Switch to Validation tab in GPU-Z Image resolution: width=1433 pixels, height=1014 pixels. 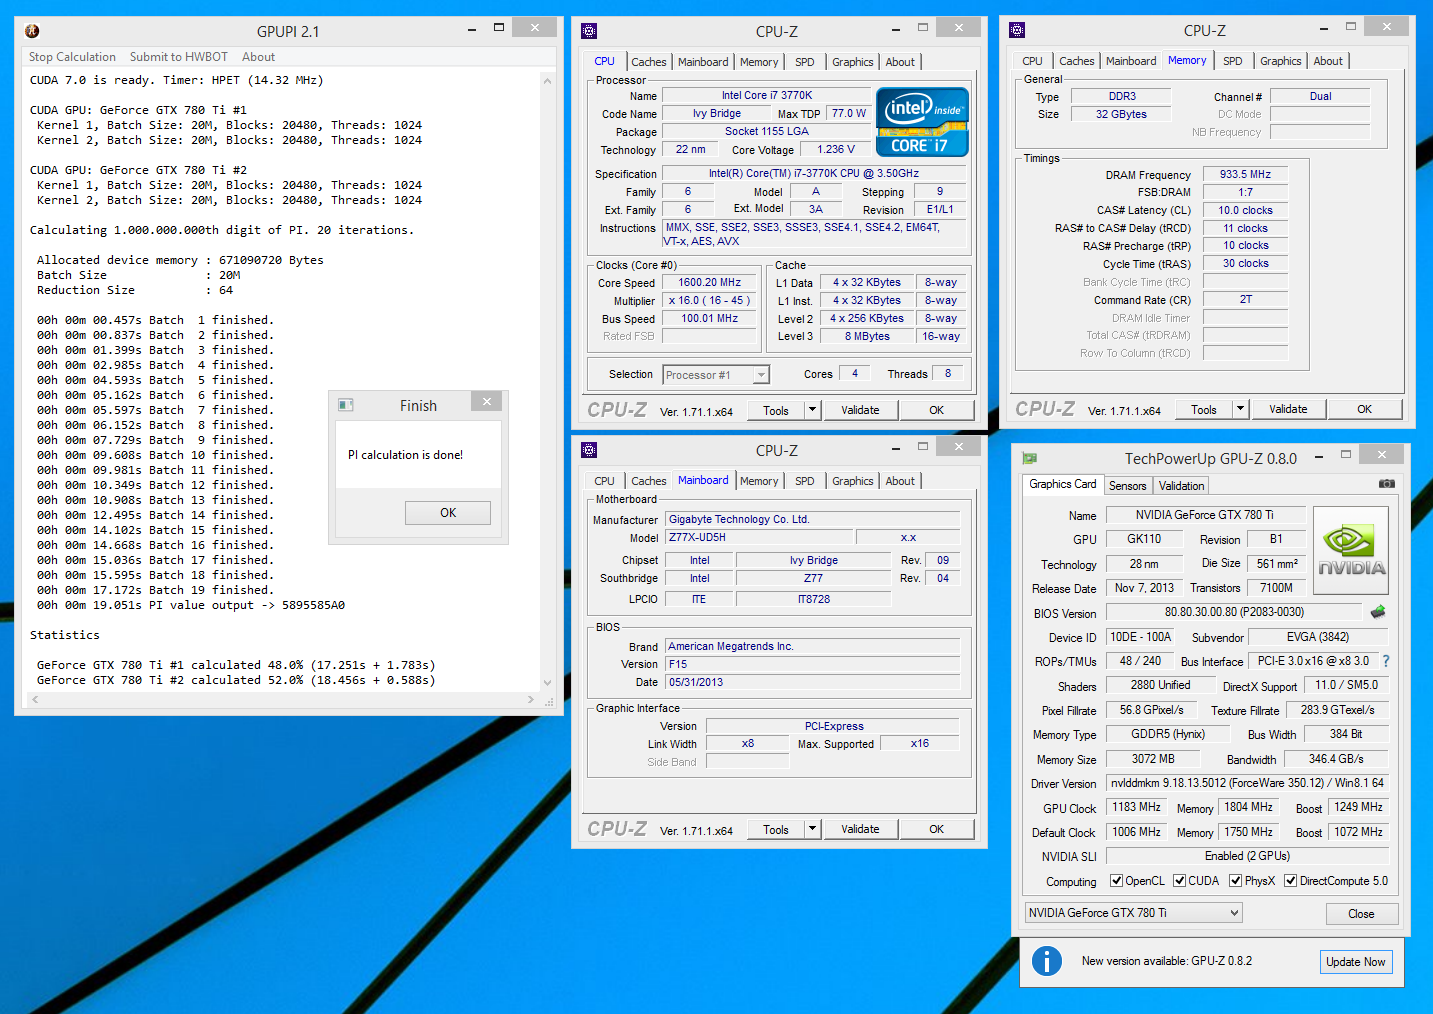1181,486
